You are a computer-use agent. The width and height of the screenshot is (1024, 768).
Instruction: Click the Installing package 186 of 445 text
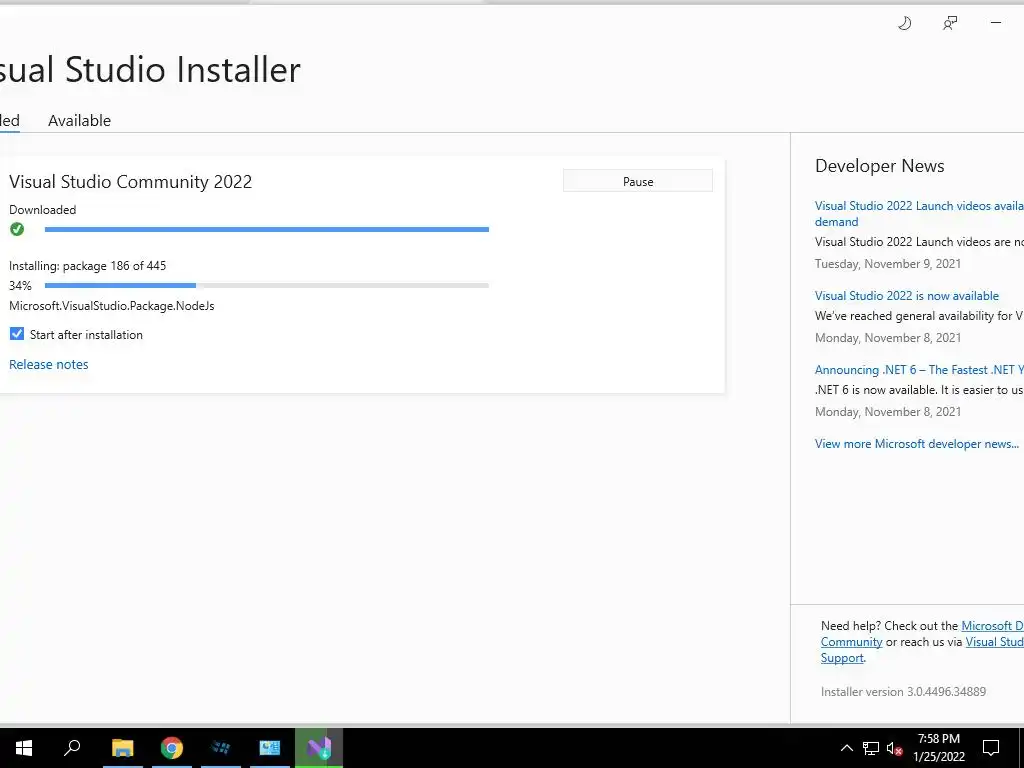click(x=88, y=266)
